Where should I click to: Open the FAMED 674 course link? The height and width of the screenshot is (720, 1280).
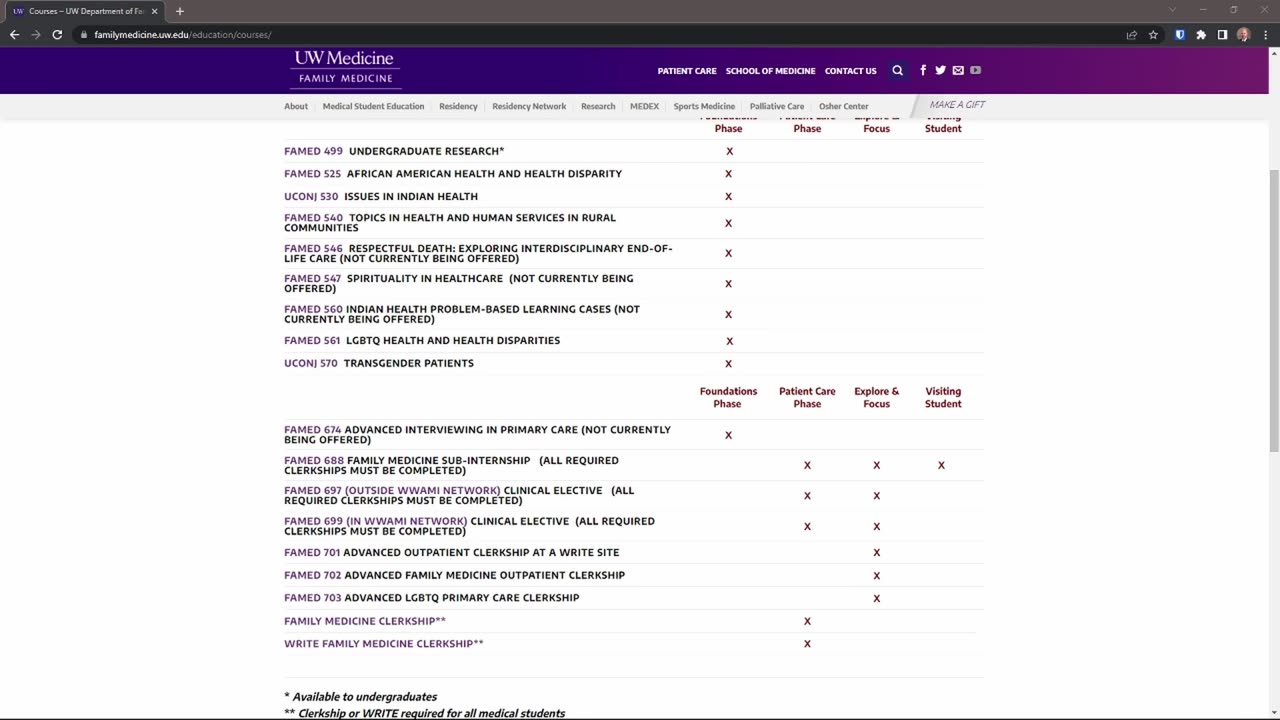click(x=312, y=430)
